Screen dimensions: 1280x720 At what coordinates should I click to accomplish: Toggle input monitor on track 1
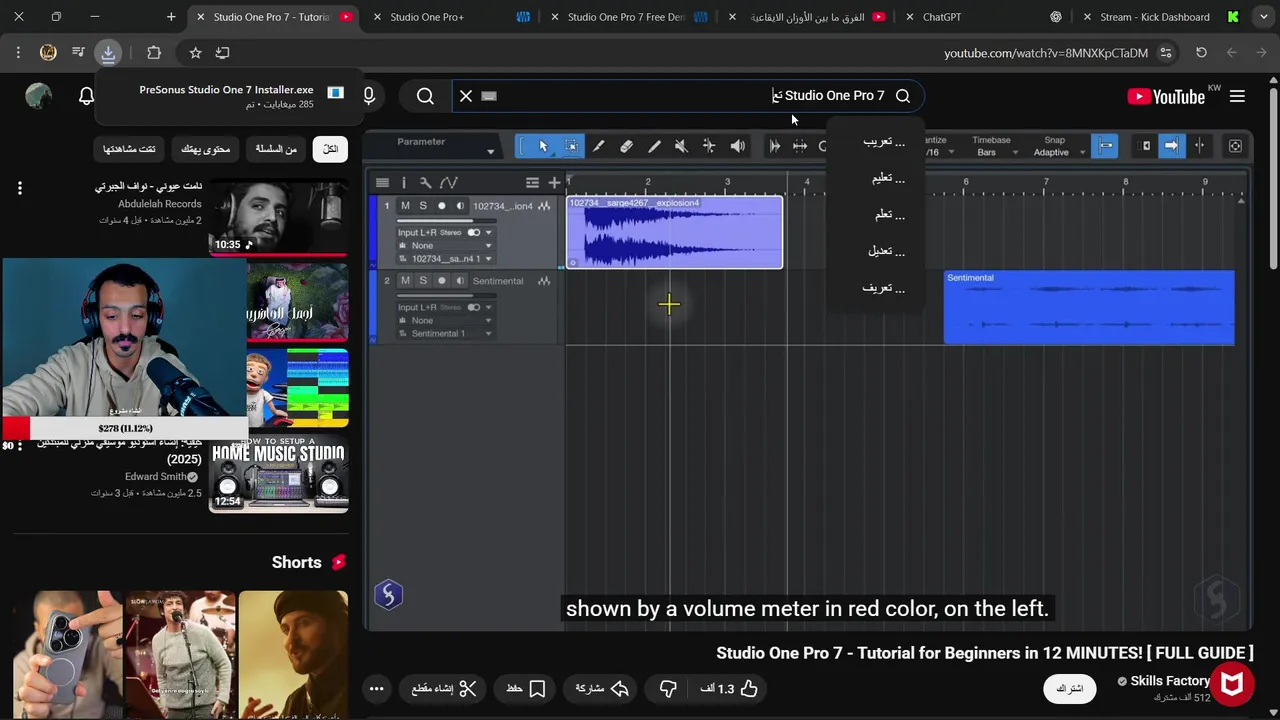(459, 206)
